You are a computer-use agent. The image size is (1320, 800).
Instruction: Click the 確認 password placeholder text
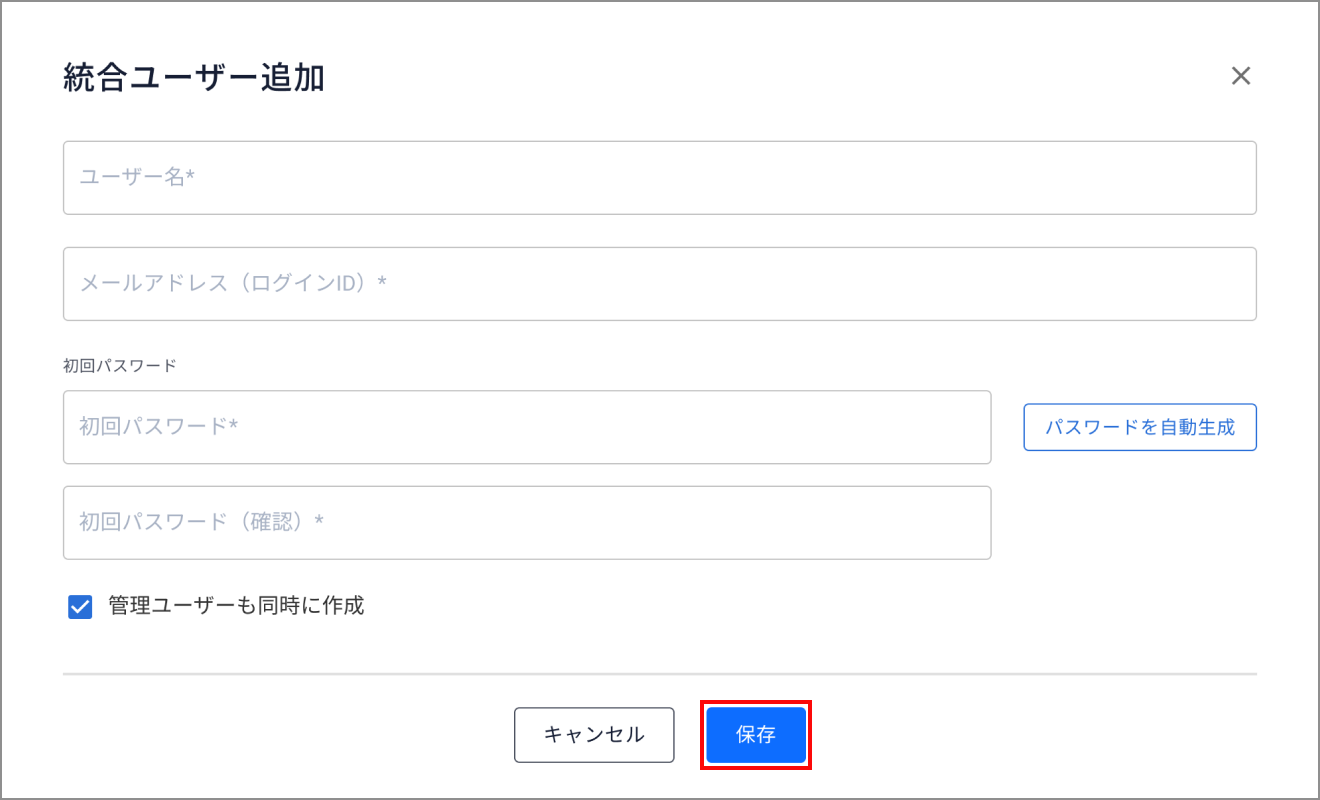pyautogui.click(x=202, y=522)
